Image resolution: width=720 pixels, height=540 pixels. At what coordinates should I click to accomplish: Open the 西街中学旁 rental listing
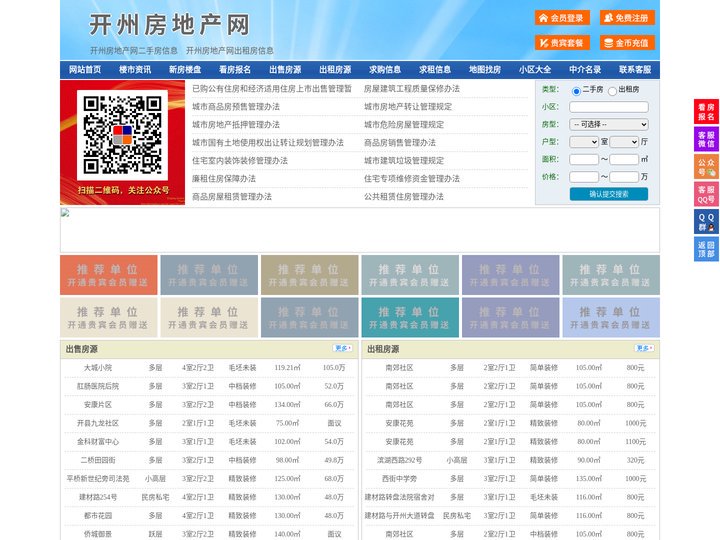tap(399, 478)
